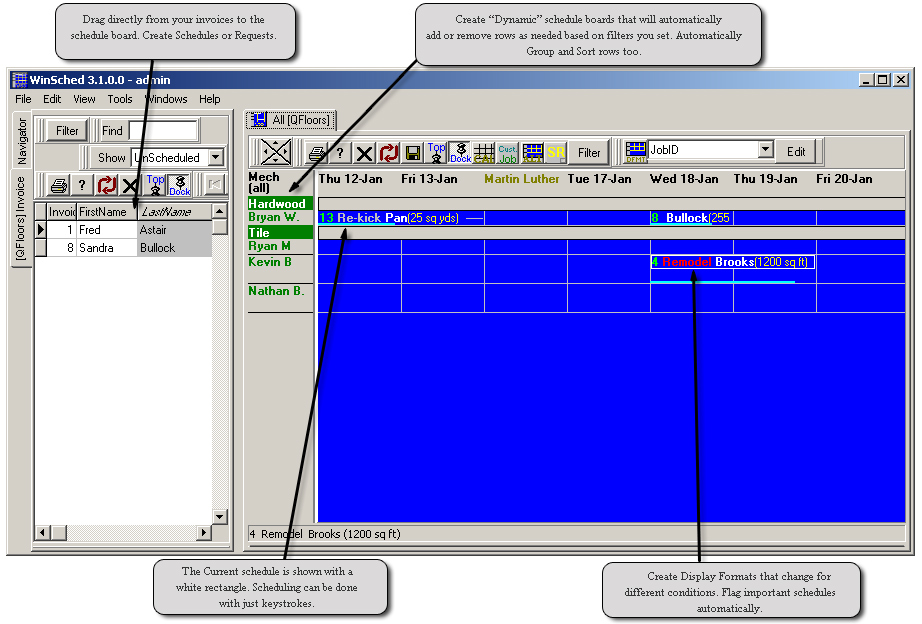Click the Cust. Job icon in the toolbar

pos(508,153)
